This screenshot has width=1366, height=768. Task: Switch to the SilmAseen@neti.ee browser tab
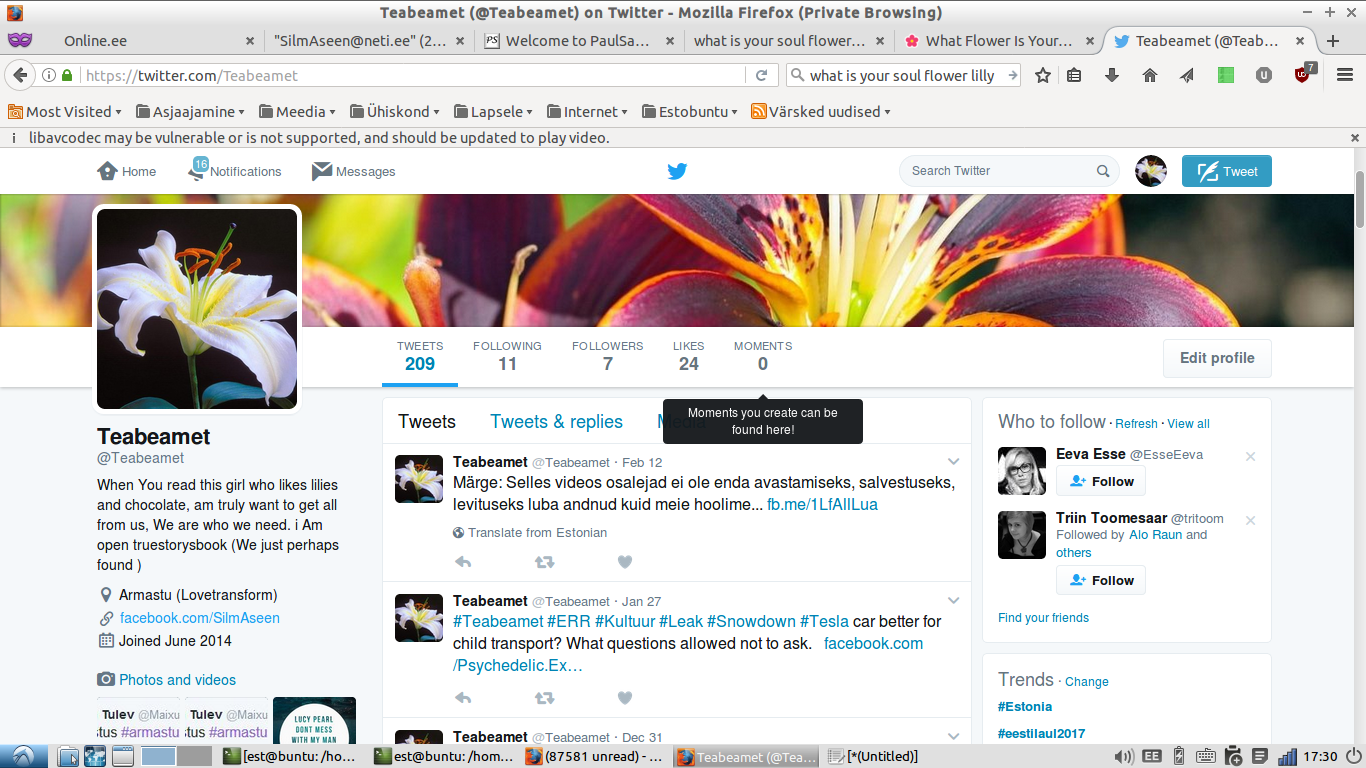(x=370, y=41)
